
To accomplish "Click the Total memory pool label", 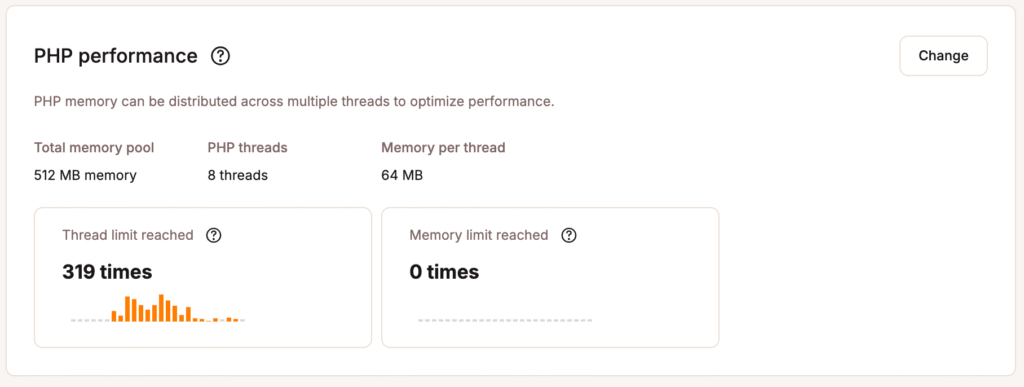I will tap(94, 148).
